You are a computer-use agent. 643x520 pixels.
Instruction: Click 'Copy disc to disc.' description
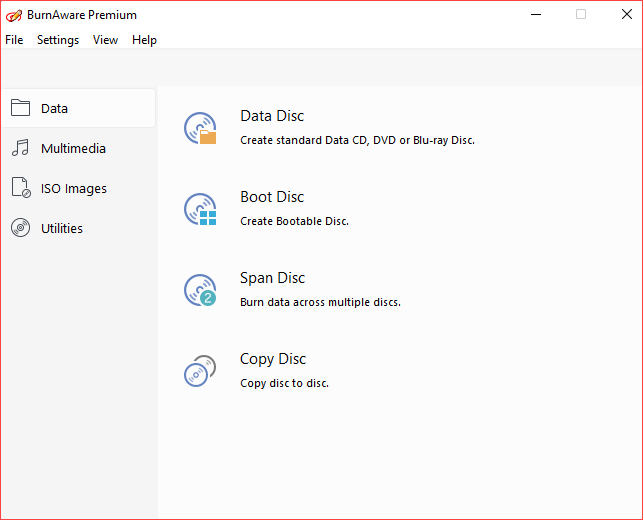[285, 383]
